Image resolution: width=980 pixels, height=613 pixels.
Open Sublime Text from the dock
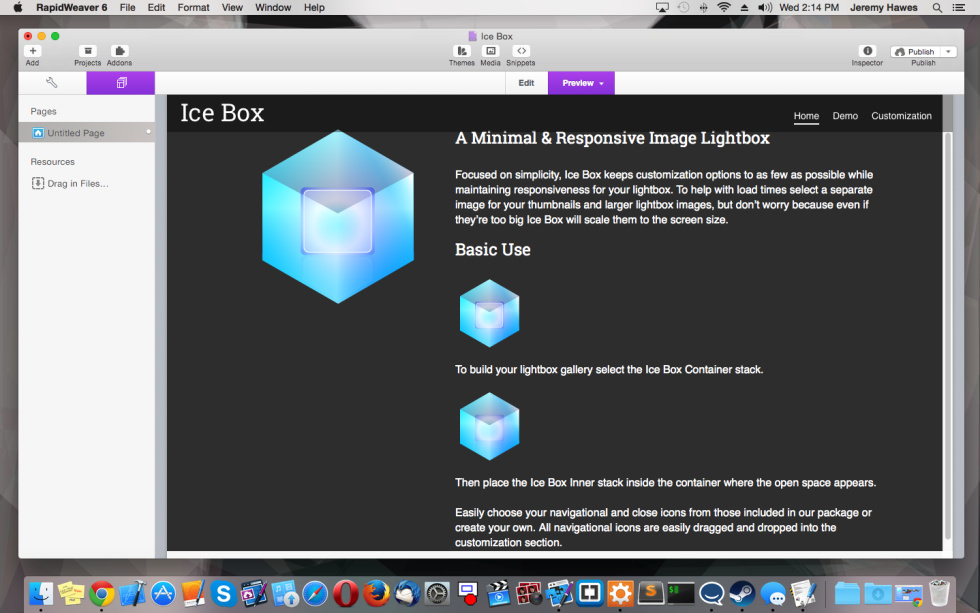[x=651, y=594]
